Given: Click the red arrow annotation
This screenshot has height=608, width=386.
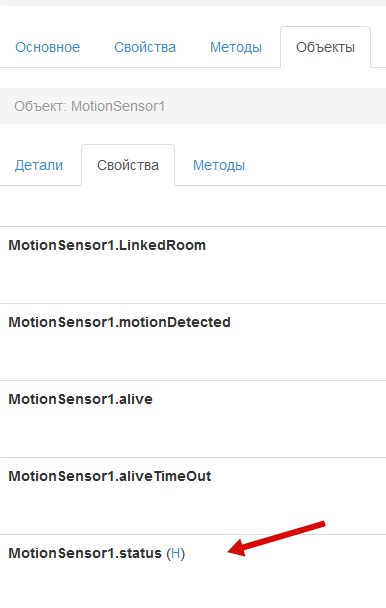Looking at the screenshot, I should point(276,539).
